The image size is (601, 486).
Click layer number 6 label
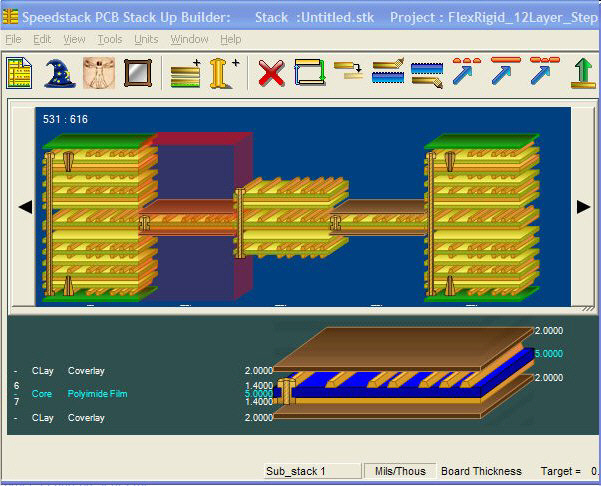click(16, 386)
